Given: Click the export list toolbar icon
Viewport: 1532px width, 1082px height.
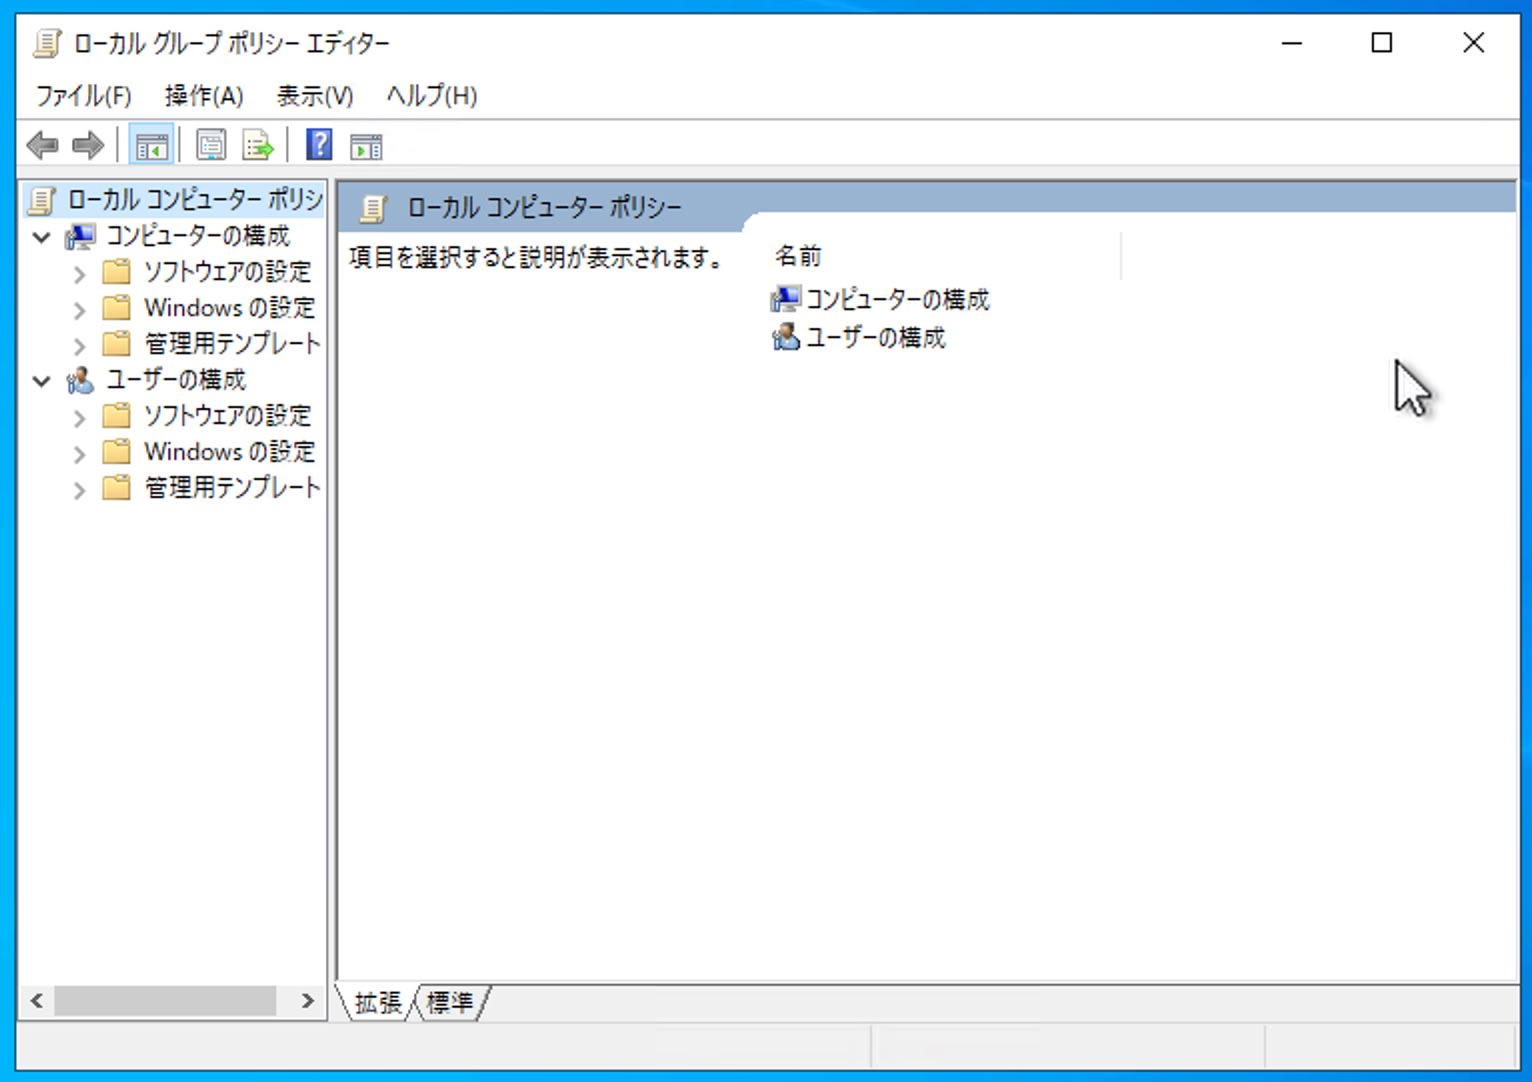Looking at the screenshot, I should [257, 145].
